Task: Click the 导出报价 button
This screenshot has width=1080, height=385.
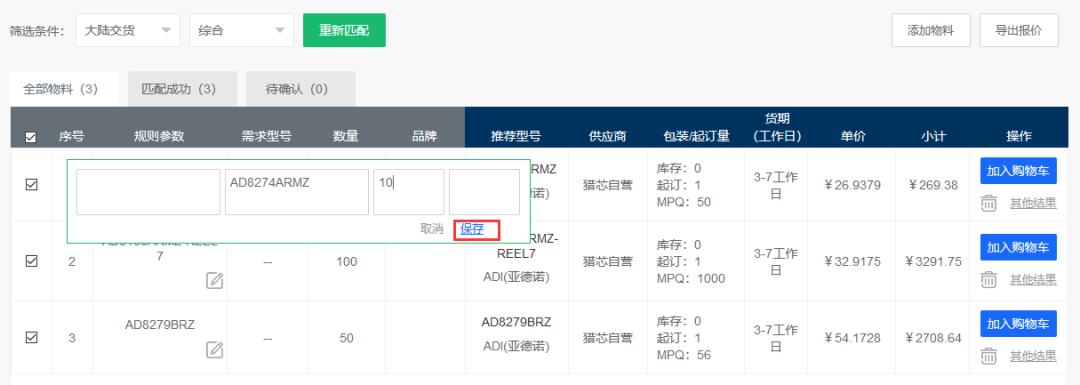Action: pyautogui.click(x=1019, y=30)
